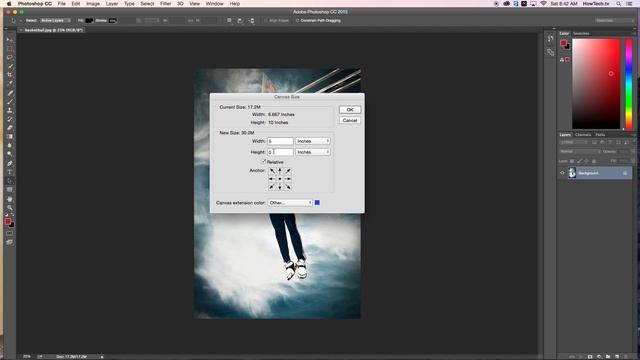The width and height of the screenshot is (640, 360).
Task: Click the color picker gradient field
Action: [596, 84]
